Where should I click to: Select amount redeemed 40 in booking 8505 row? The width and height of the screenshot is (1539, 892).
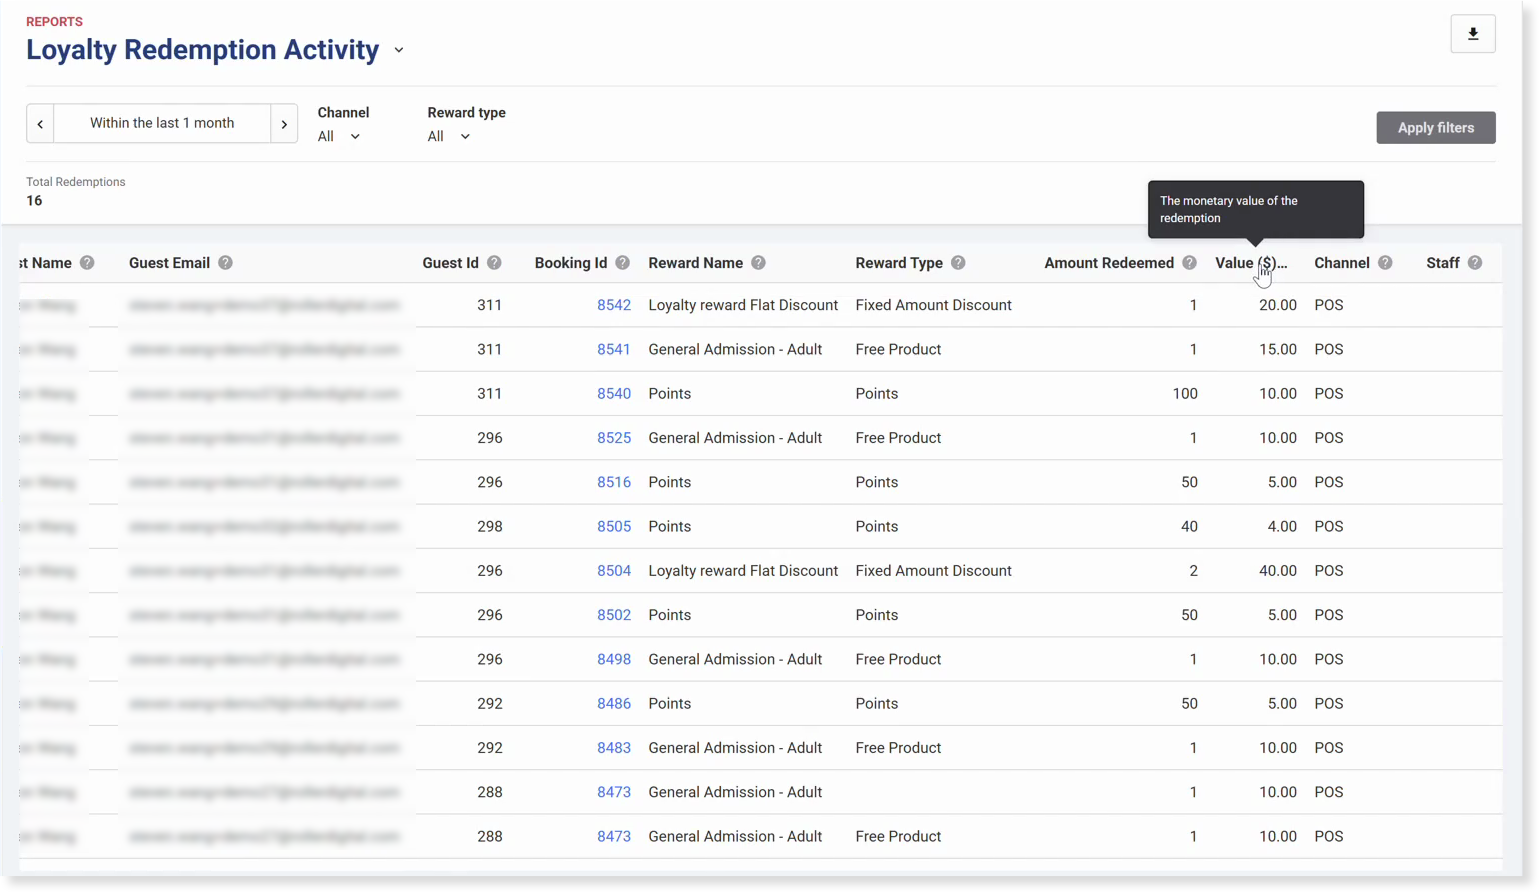[x=1189, y=527]
